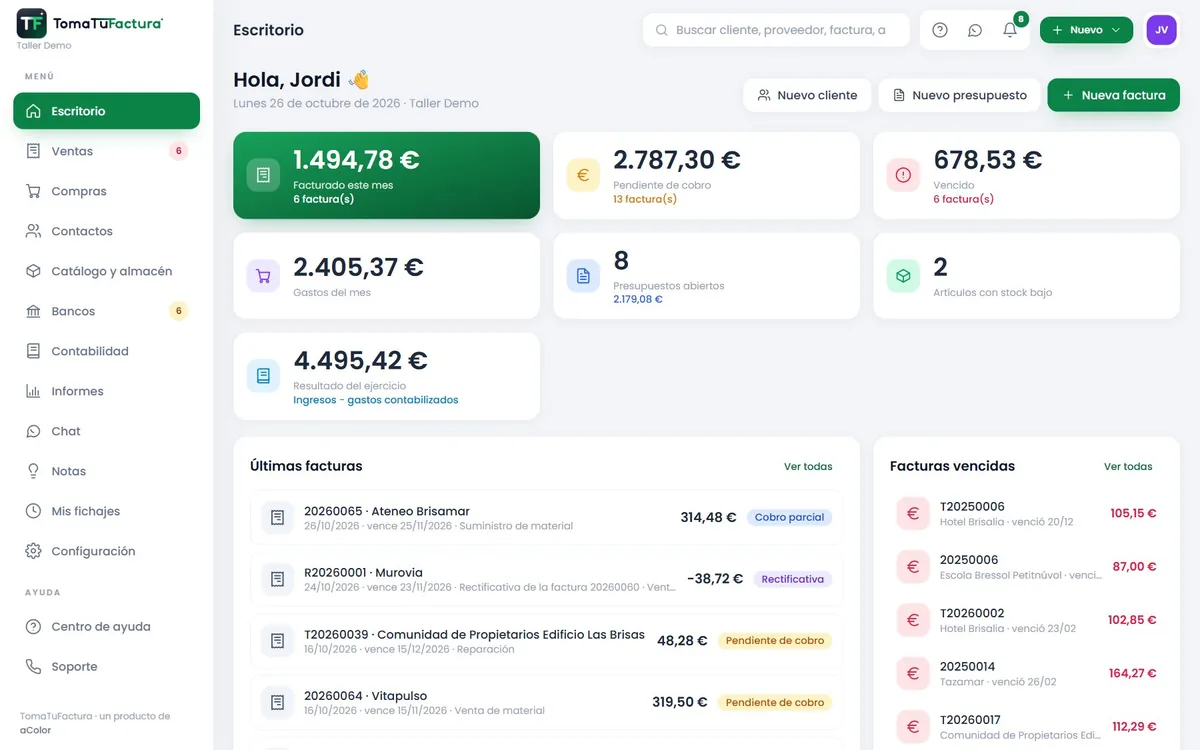Open the Nuevo dropdown button
1200x750 pixels.
pyautogui.click(x=1086, y=30)
